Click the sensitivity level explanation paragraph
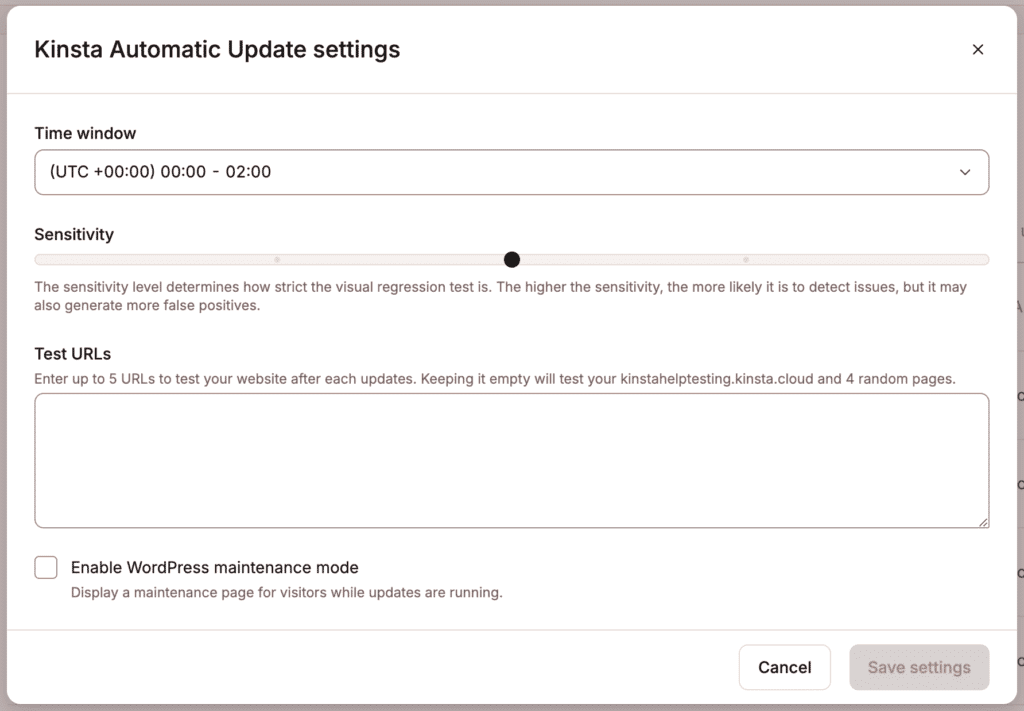The image size is (1024, 711). point(500,296)
